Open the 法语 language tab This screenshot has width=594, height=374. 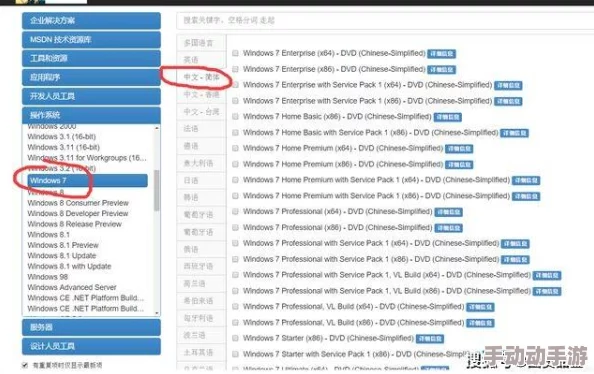201,129
